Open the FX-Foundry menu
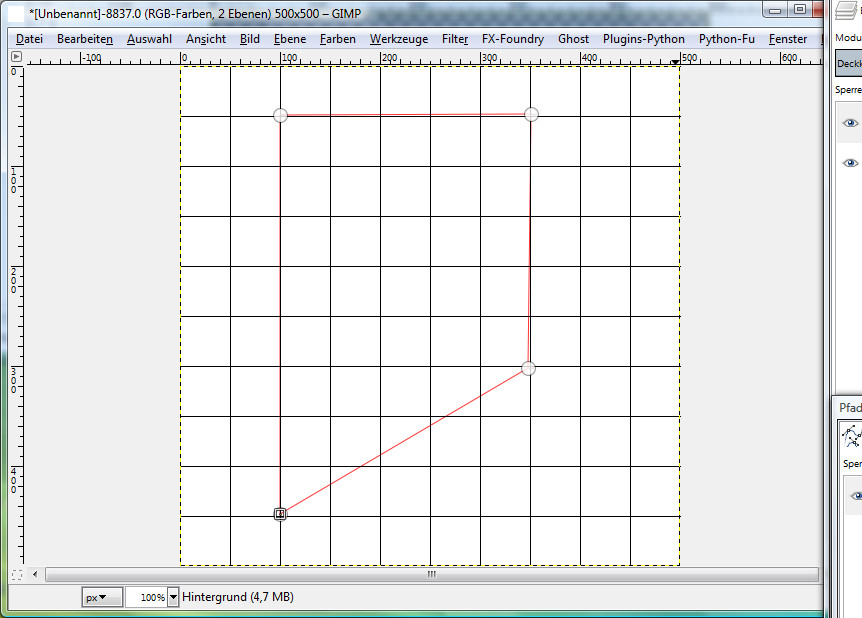 tap(512, 39)
